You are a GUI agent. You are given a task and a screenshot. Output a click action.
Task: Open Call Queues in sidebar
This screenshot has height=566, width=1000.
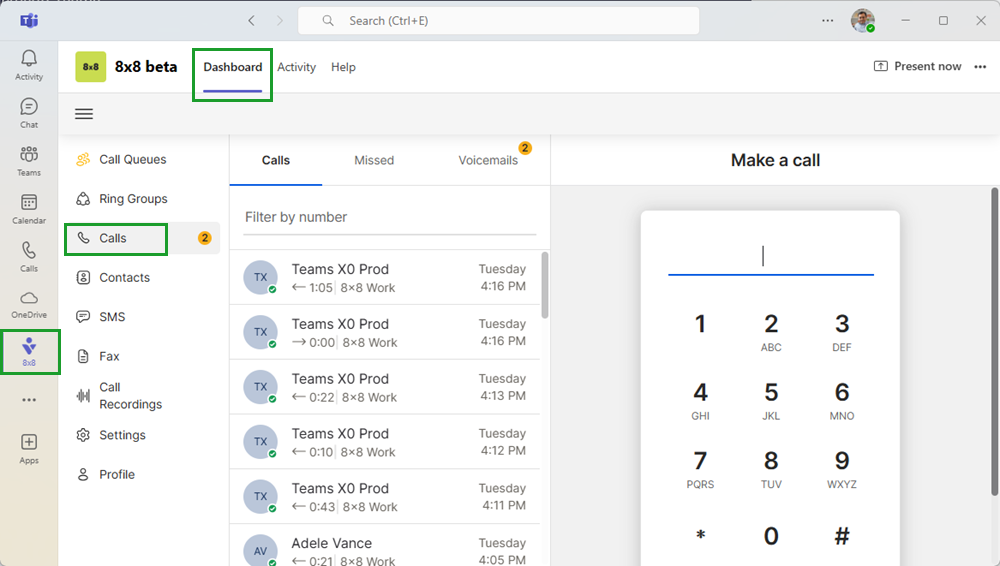[132, 159]
